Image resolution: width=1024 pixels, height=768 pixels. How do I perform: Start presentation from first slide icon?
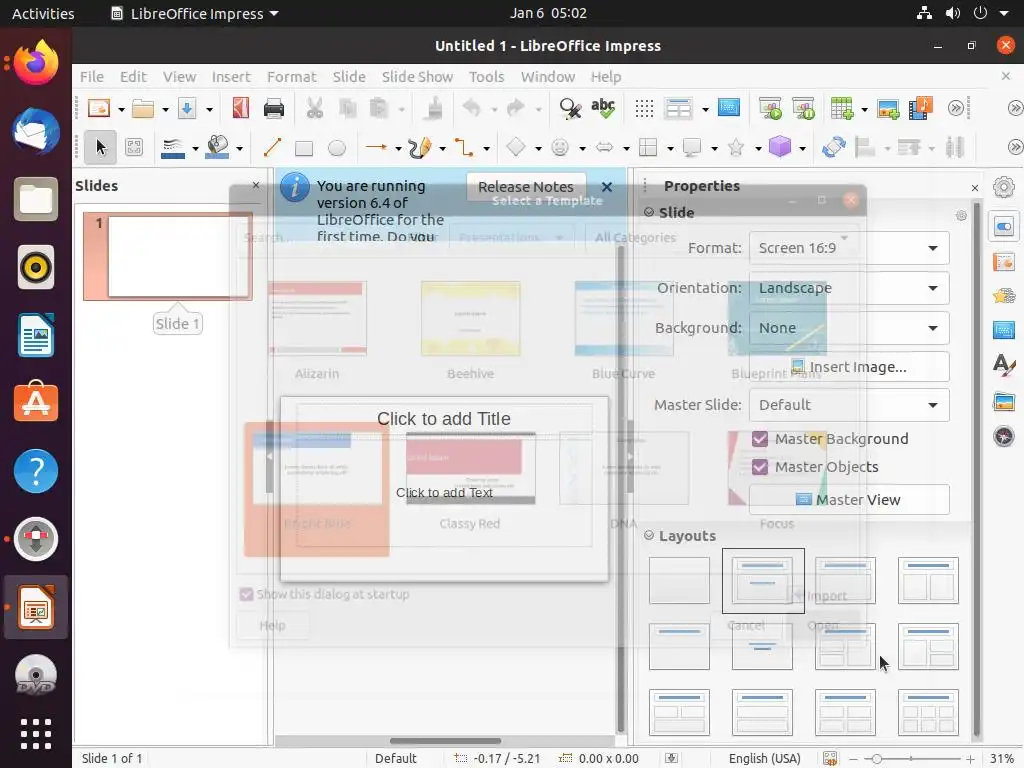click(770, 108)
